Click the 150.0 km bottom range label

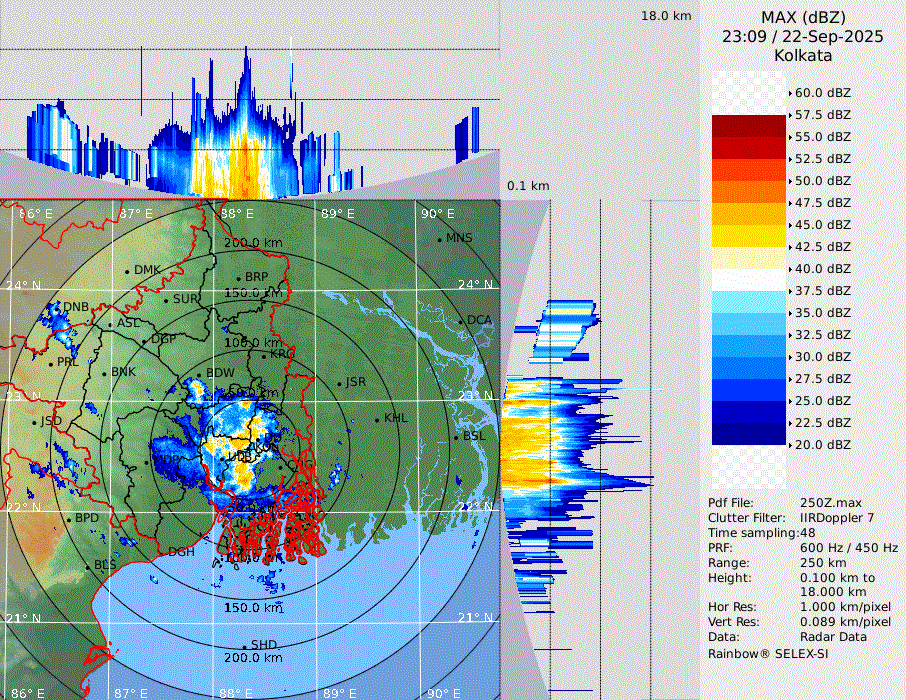coord(253,607)
